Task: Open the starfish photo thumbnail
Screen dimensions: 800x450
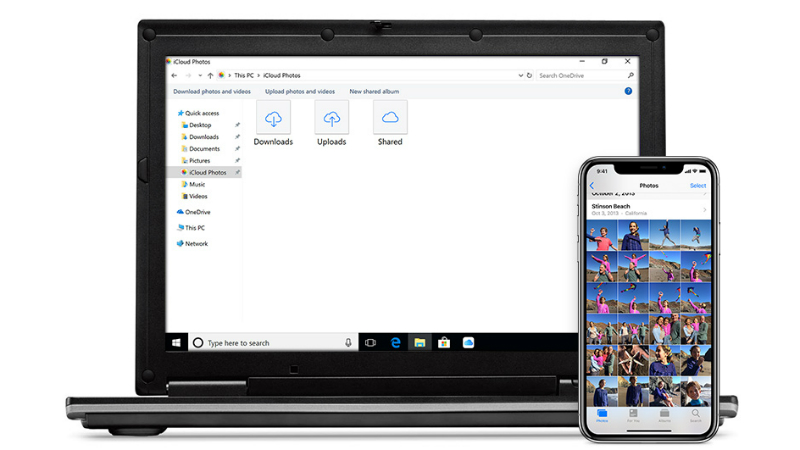Action: (633, 360)
